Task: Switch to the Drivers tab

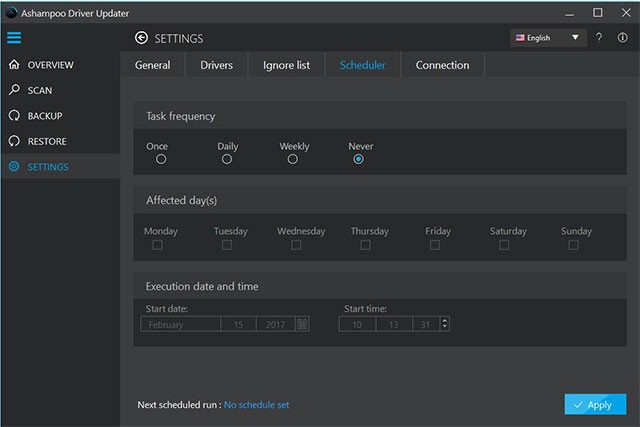Action: point(216,65)
